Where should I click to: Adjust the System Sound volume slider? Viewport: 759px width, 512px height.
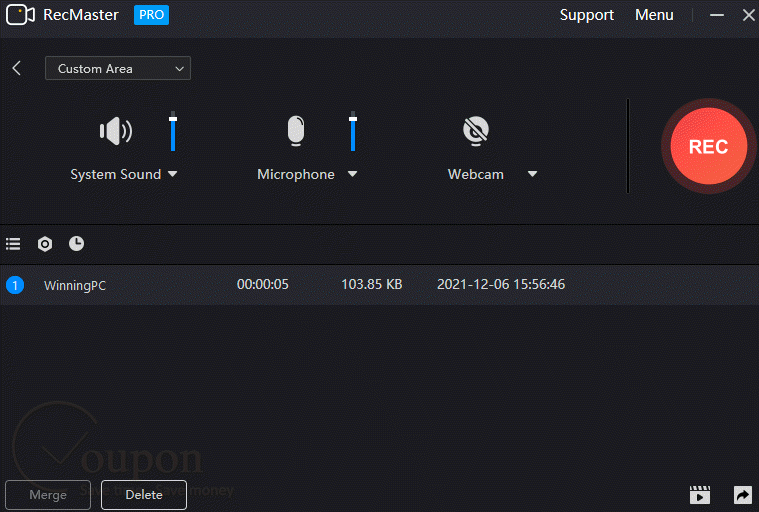[173, 131]
